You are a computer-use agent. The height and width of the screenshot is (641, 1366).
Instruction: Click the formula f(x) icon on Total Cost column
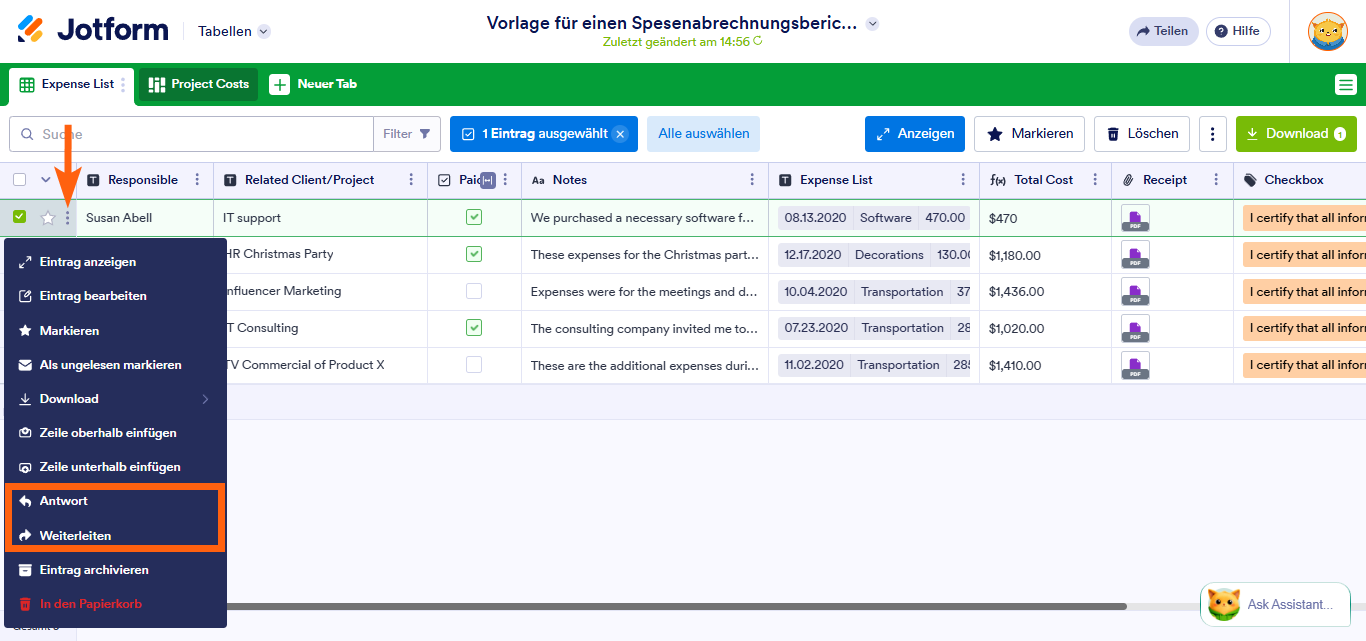(997, 179)
